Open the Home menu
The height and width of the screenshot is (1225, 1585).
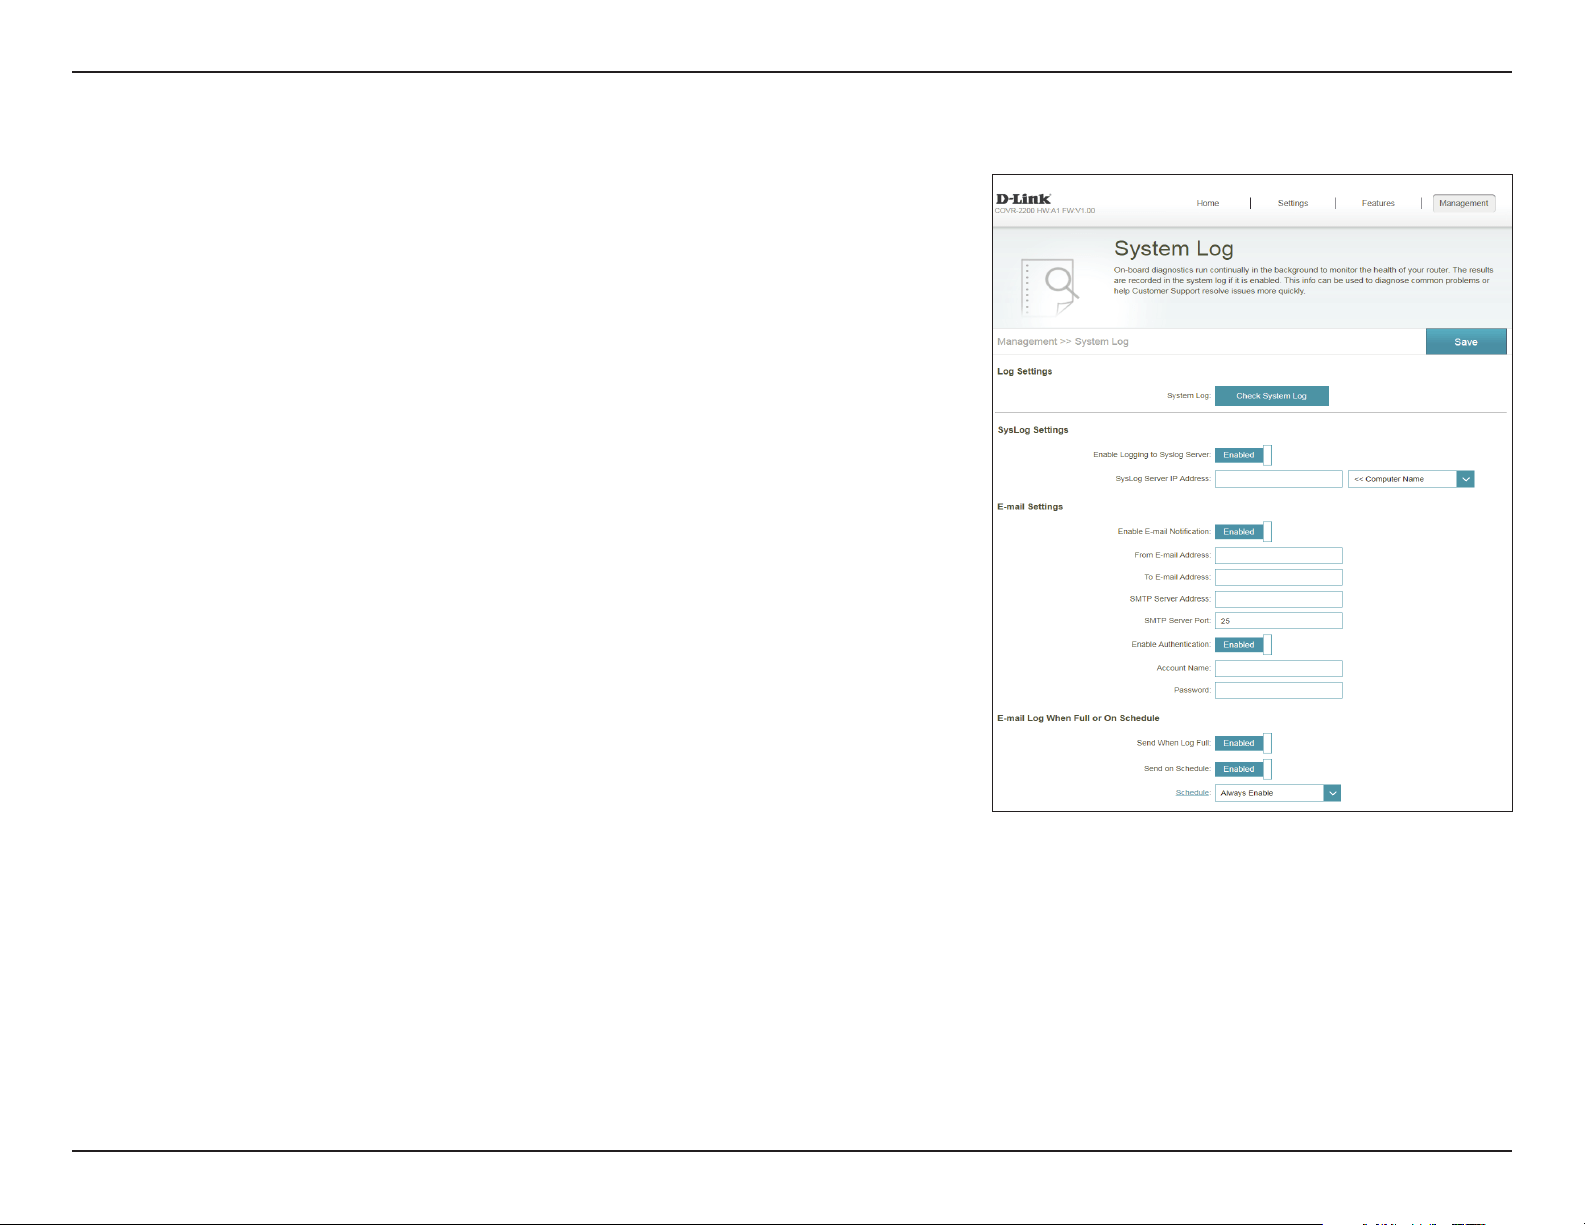[1208, 203]
